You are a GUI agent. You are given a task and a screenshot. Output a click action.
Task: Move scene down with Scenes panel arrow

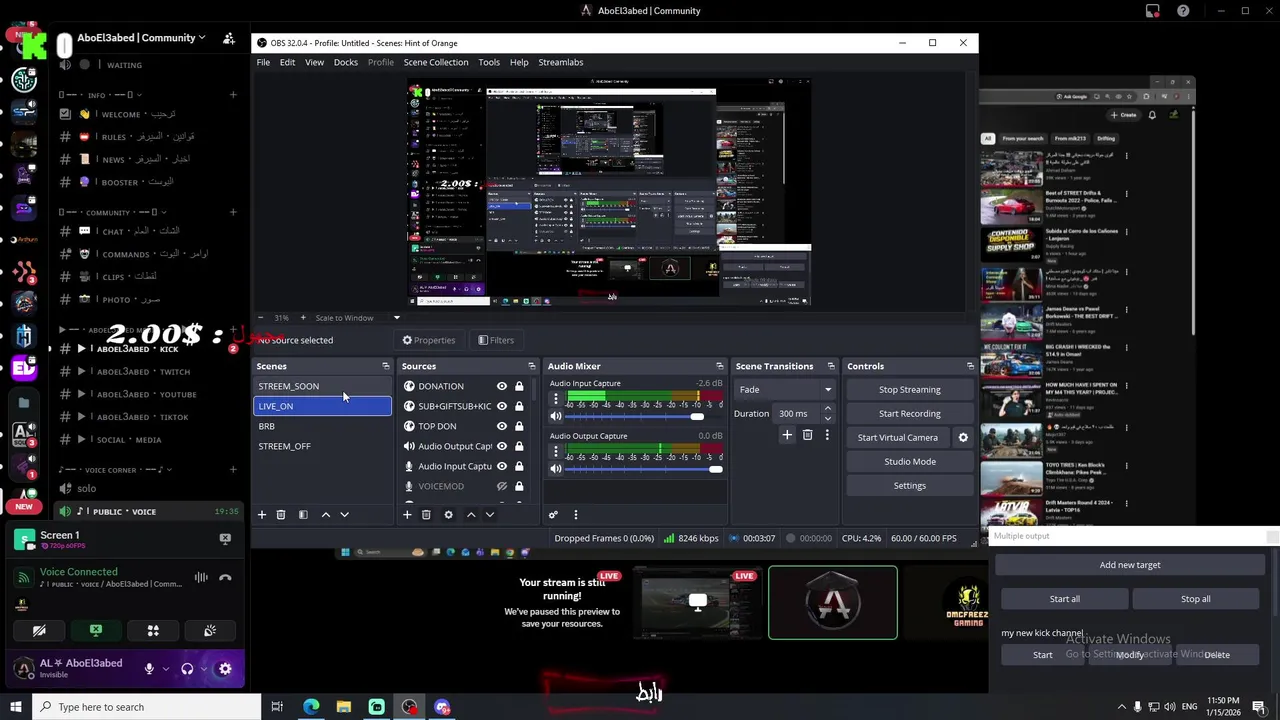point(344,514)
